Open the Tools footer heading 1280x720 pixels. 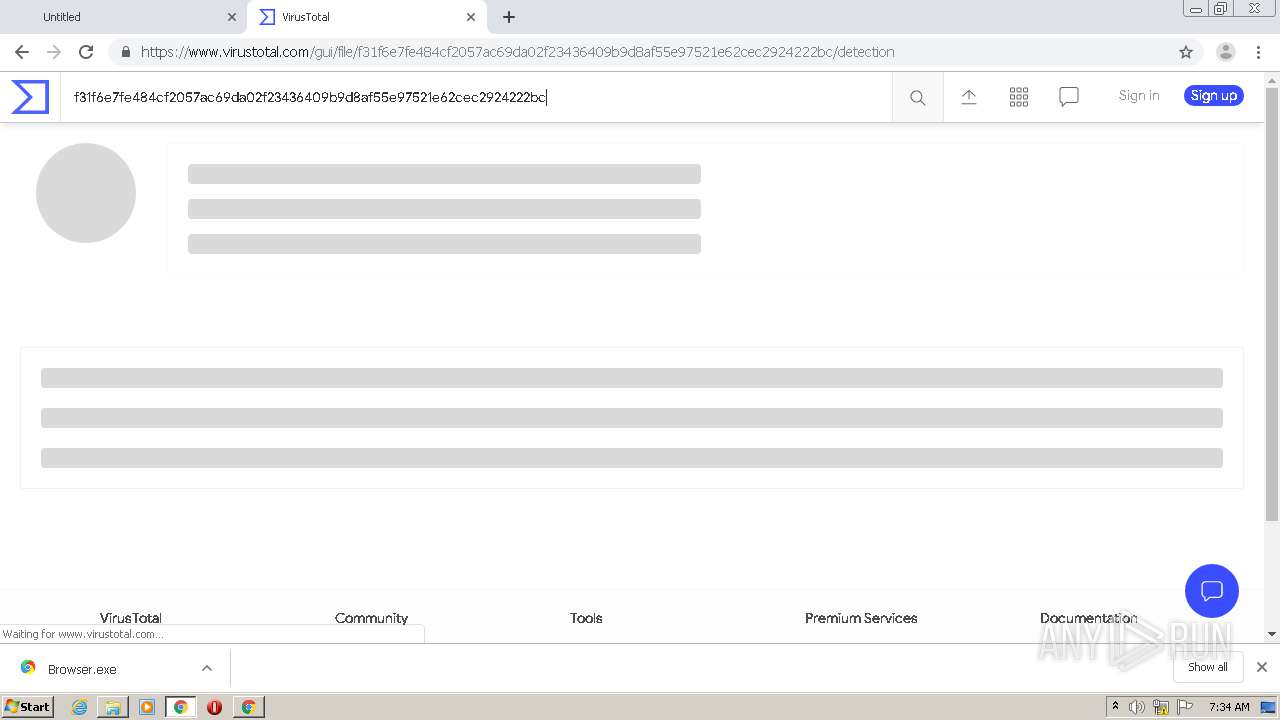click(x=586, y=618)
